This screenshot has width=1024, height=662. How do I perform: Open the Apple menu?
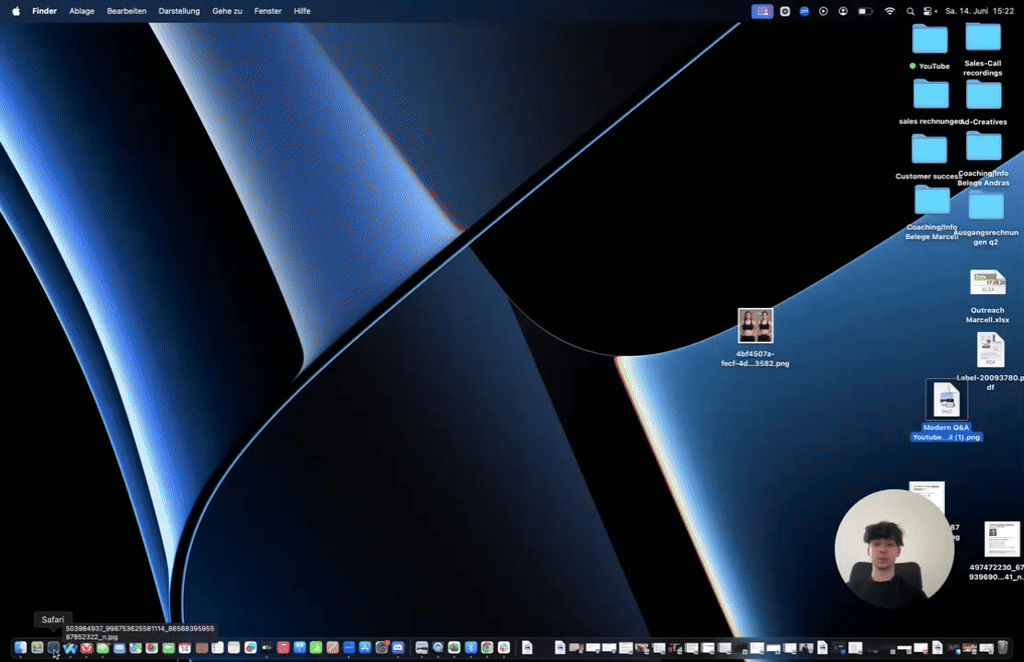point(16,11)
